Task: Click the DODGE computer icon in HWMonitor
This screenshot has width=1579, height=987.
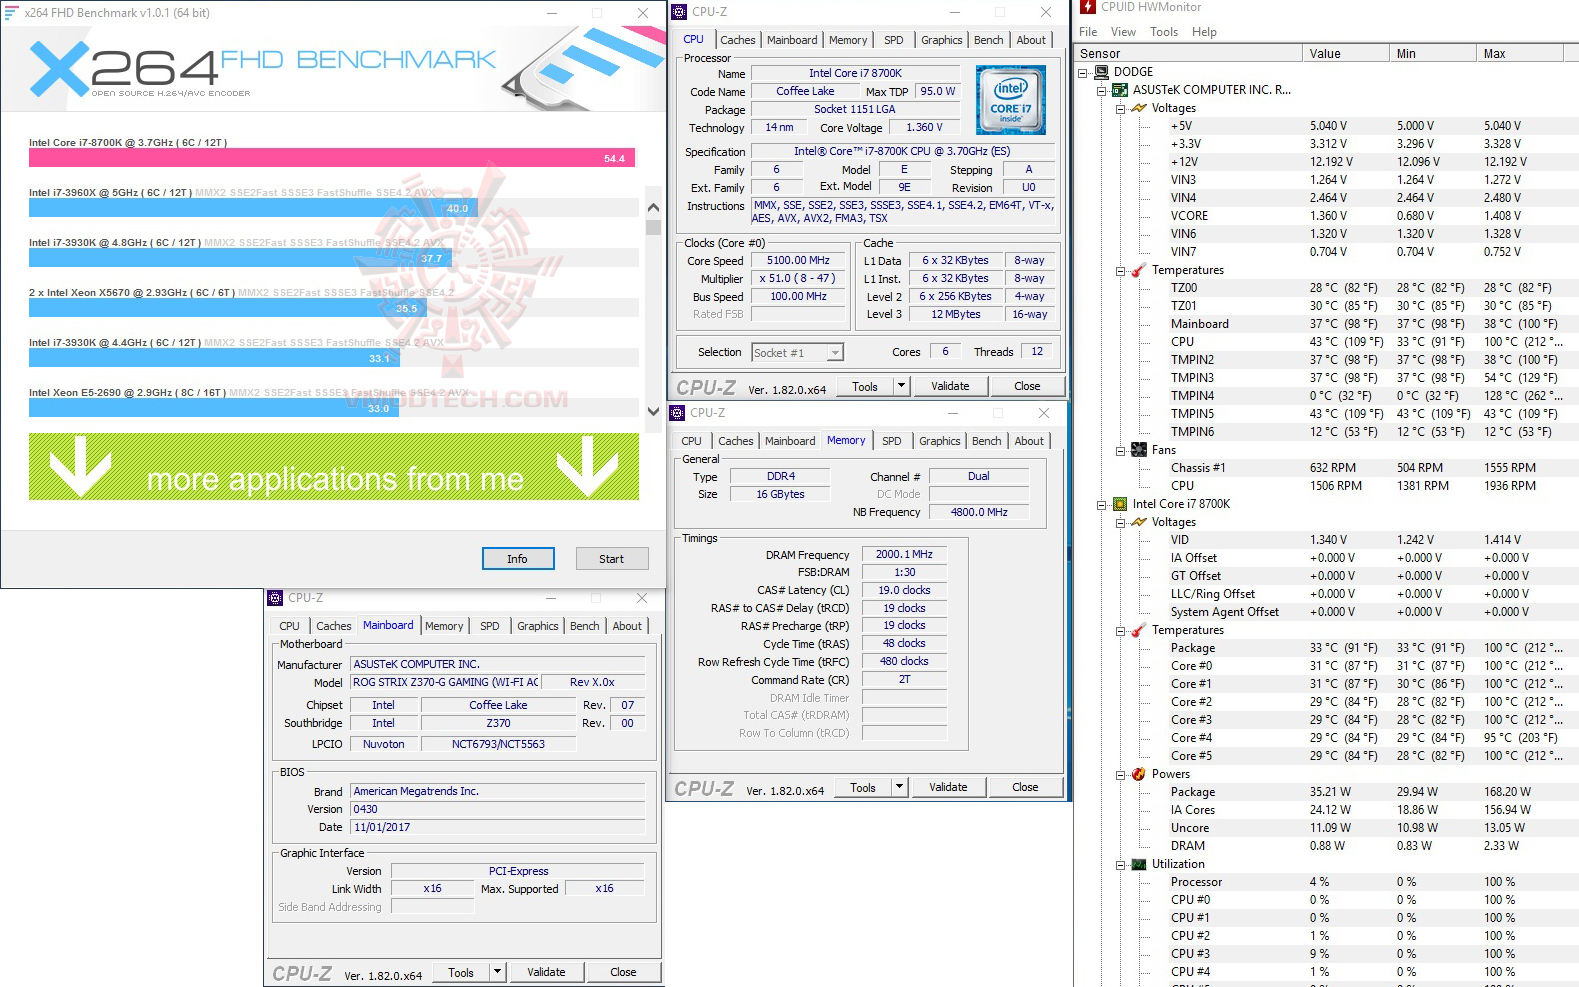Action: pyautogui.click(x=1101, y=72)
